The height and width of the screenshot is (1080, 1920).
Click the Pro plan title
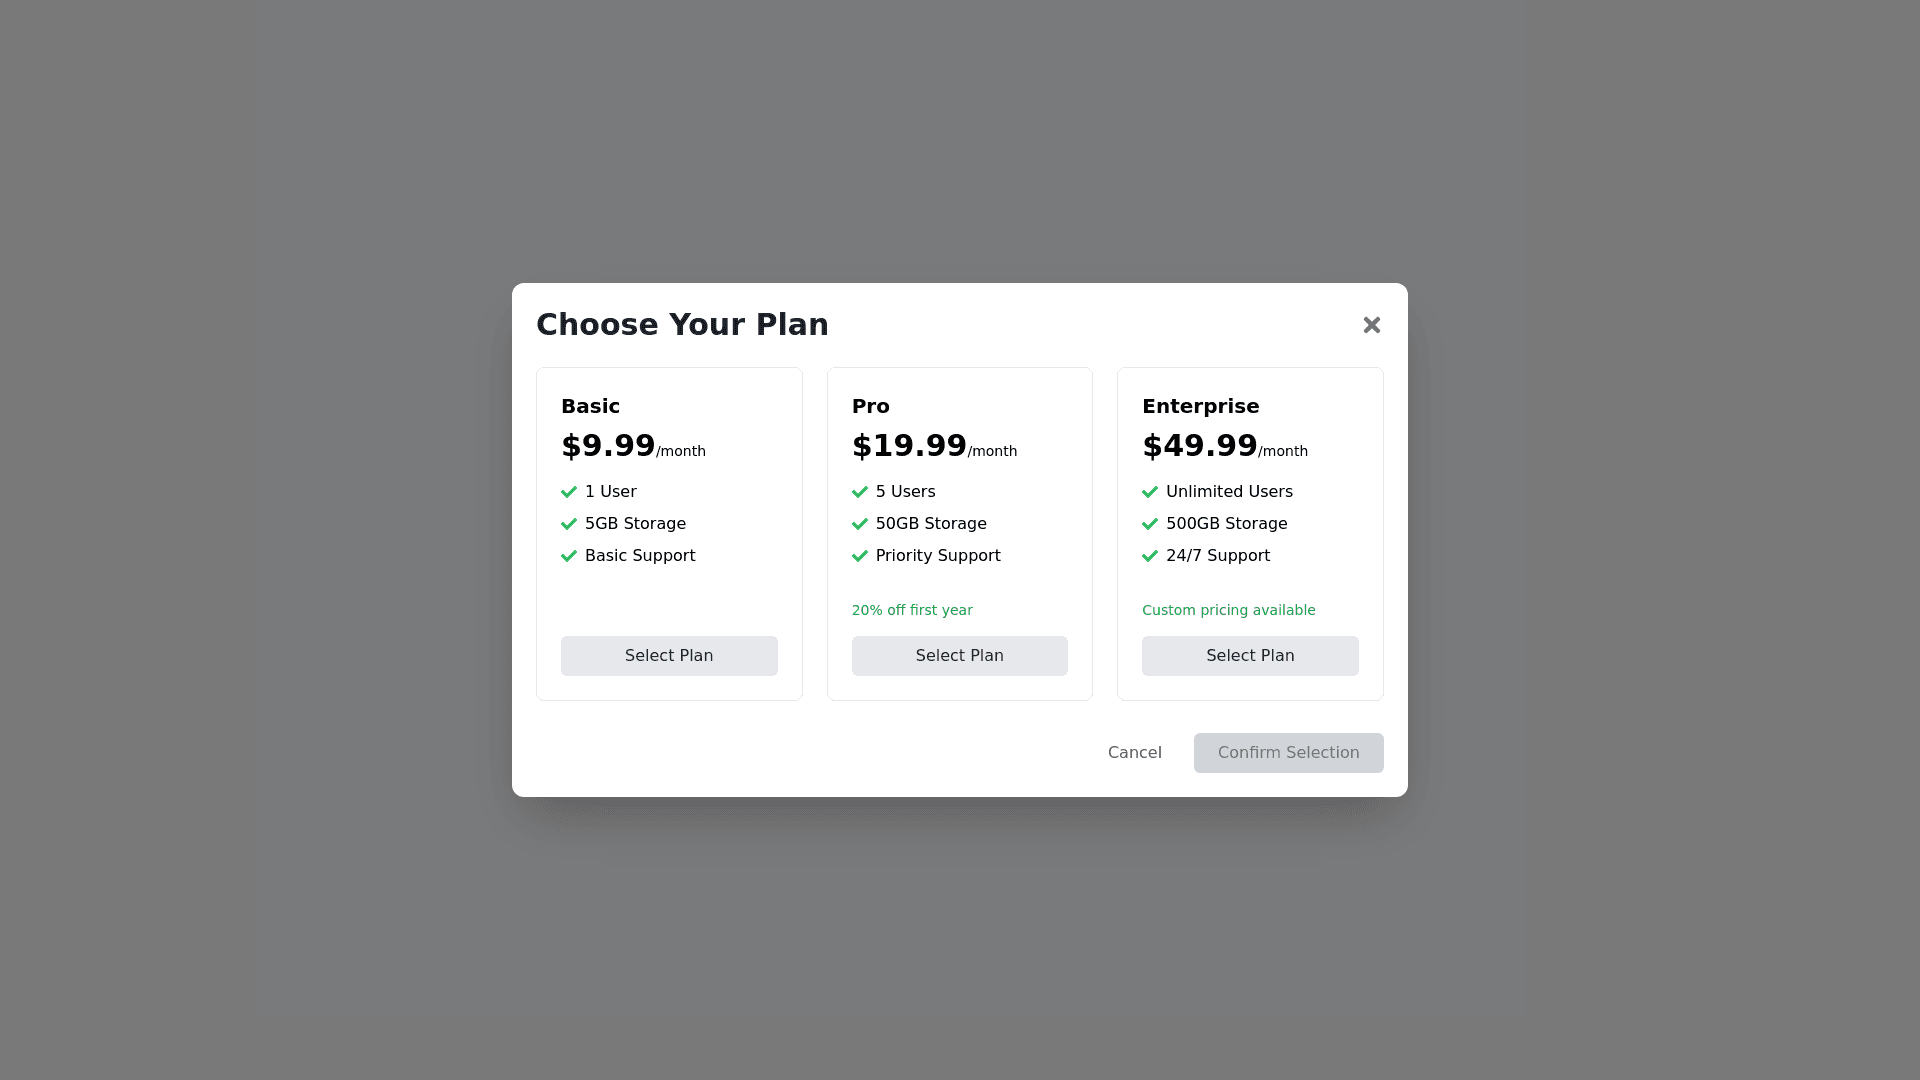tap(870, 406)
